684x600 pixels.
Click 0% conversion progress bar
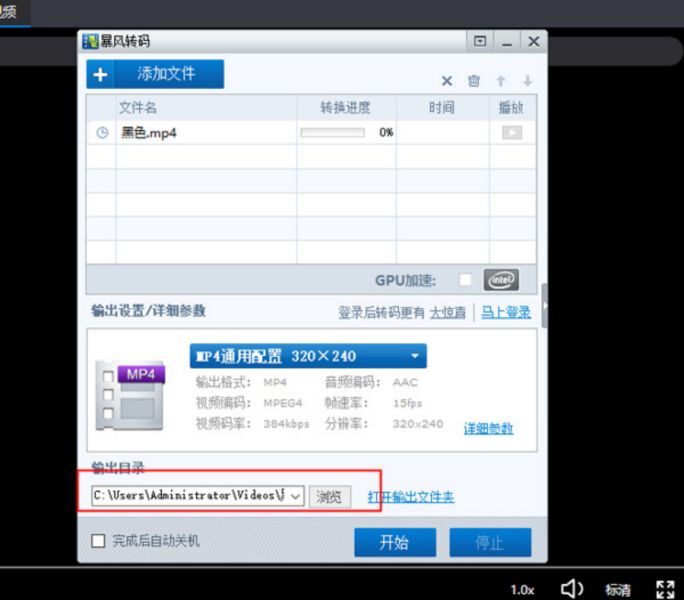point(332,132)
